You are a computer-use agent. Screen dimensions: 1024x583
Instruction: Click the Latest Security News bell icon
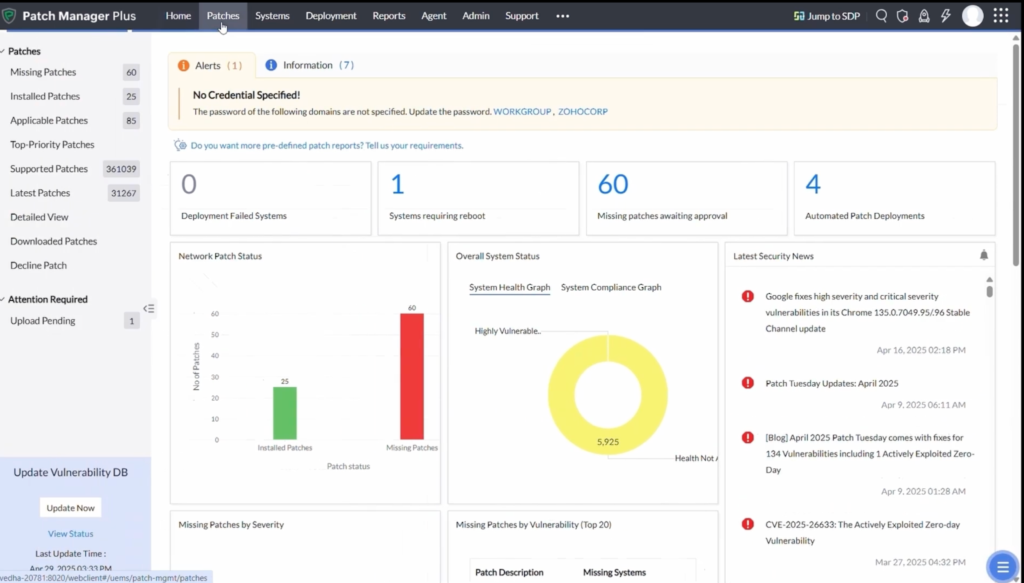(x=983, y=256)
